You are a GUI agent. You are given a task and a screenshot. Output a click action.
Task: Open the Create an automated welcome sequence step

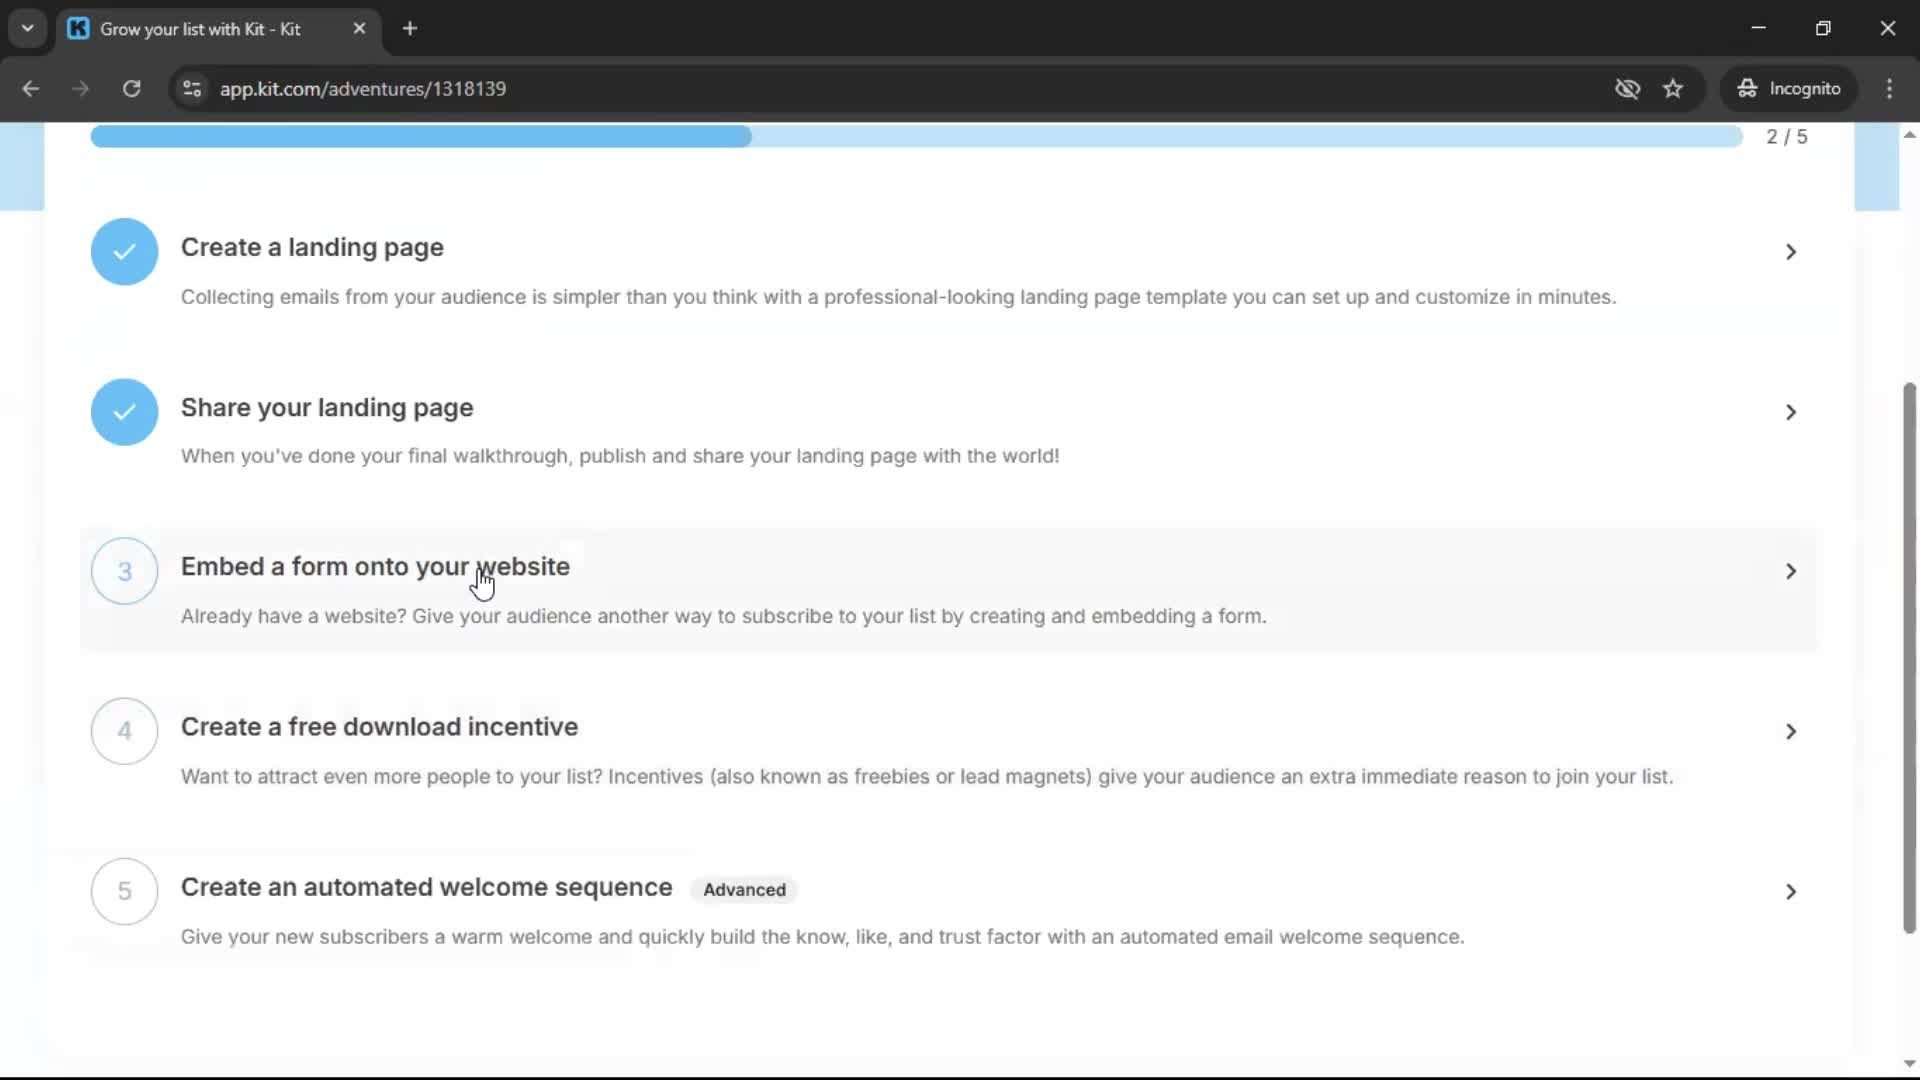pos(1789,891)
